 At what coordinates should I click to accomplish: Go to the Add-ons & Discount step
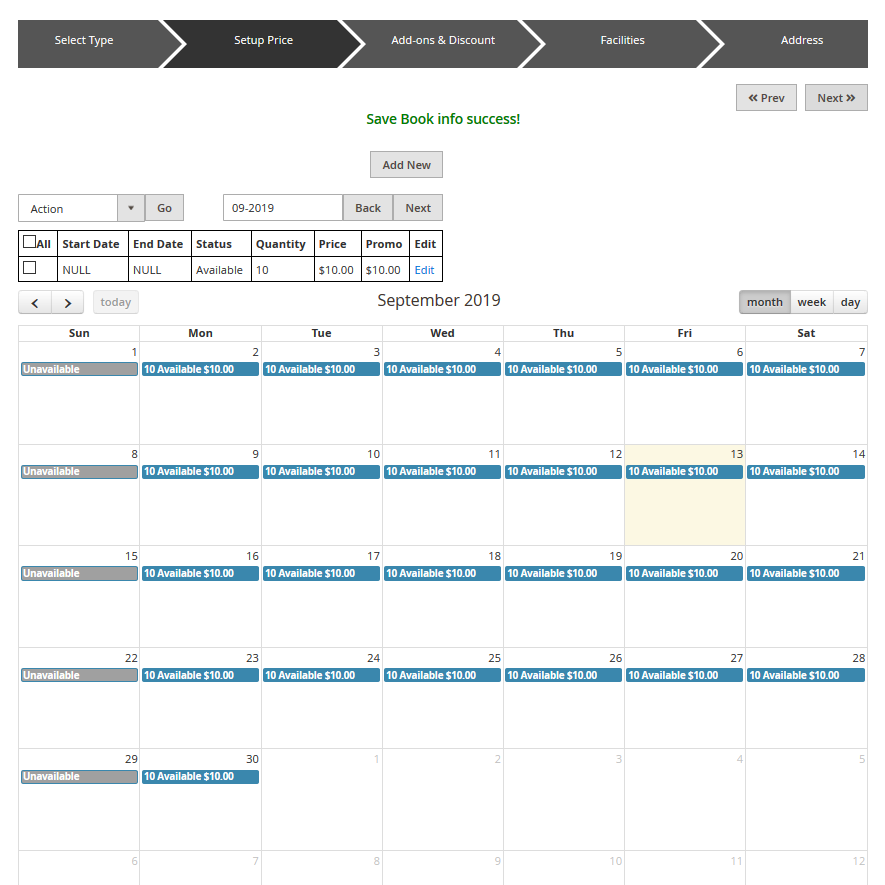click(443, 41)
